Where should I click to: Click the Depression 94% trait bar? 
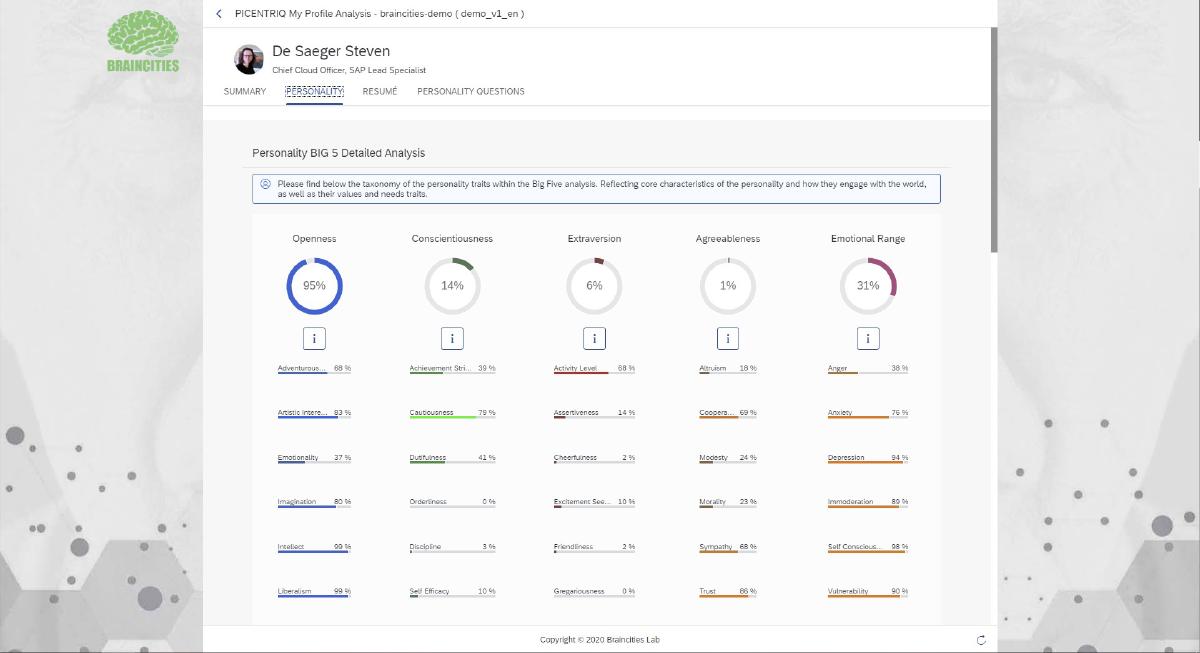coord(868,462)
